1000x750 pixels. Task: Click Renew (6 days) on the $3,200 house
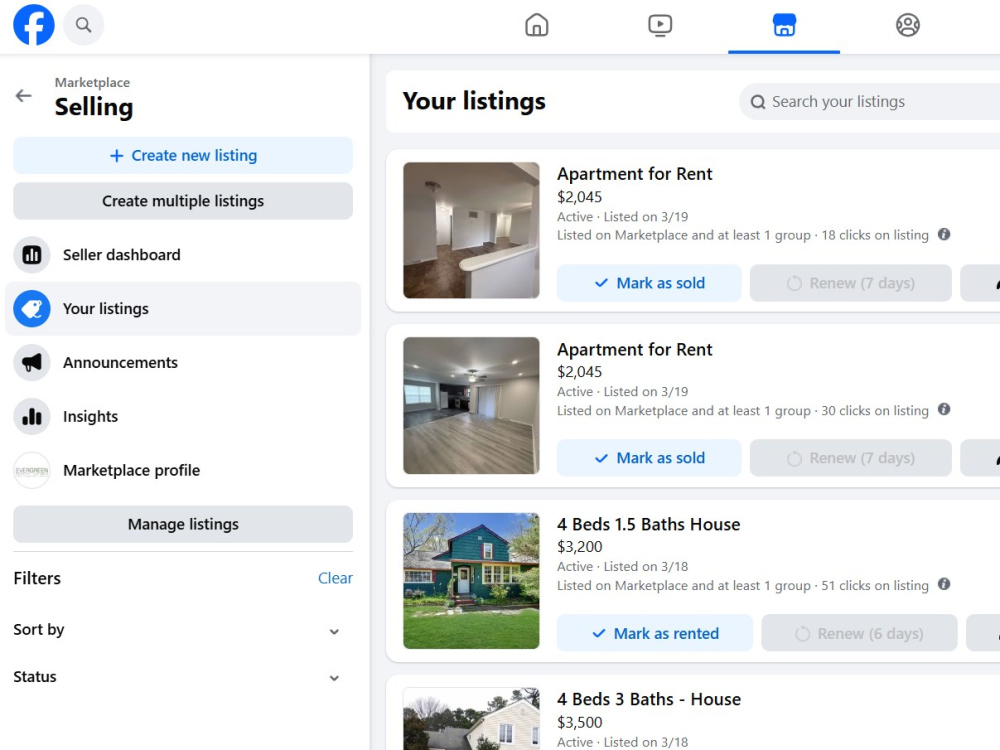pyautogui.click(x=860, y=633)
